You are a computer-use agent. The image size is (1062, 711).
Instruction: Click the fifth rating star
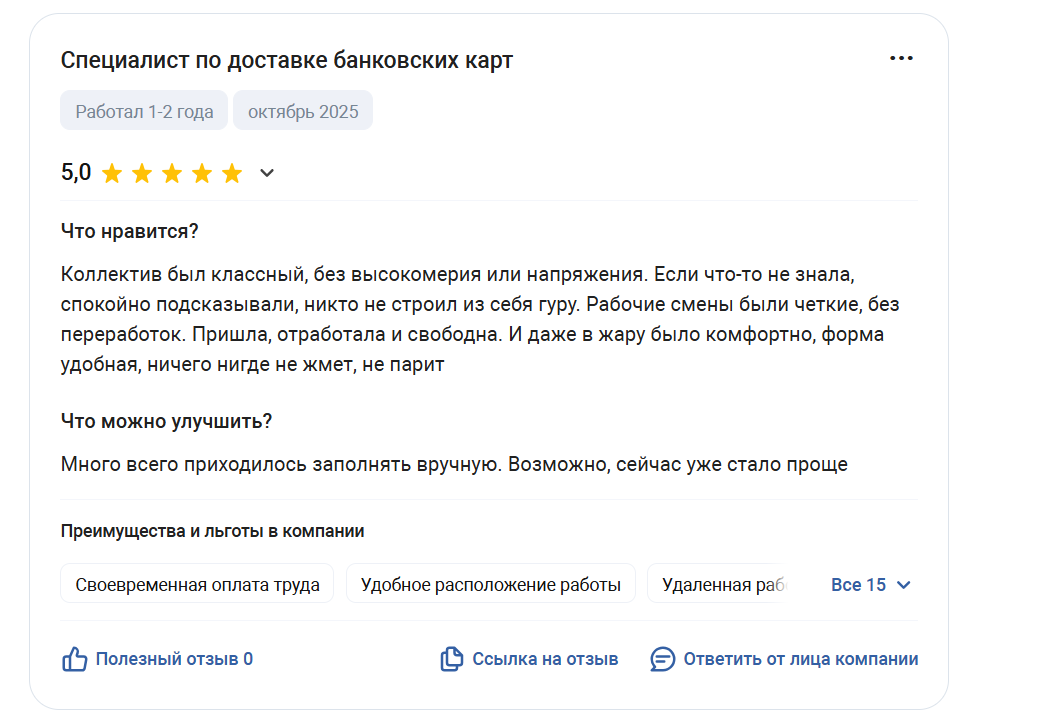(232, 174)
